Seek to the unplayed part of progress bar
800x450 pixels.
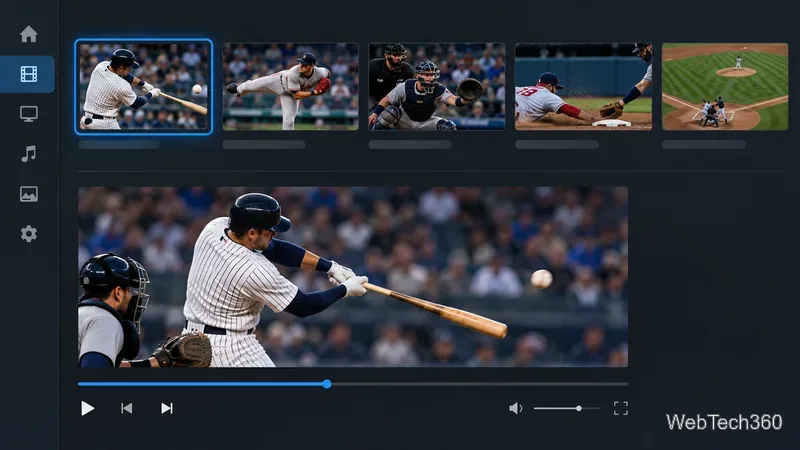(x=480, y=384)
